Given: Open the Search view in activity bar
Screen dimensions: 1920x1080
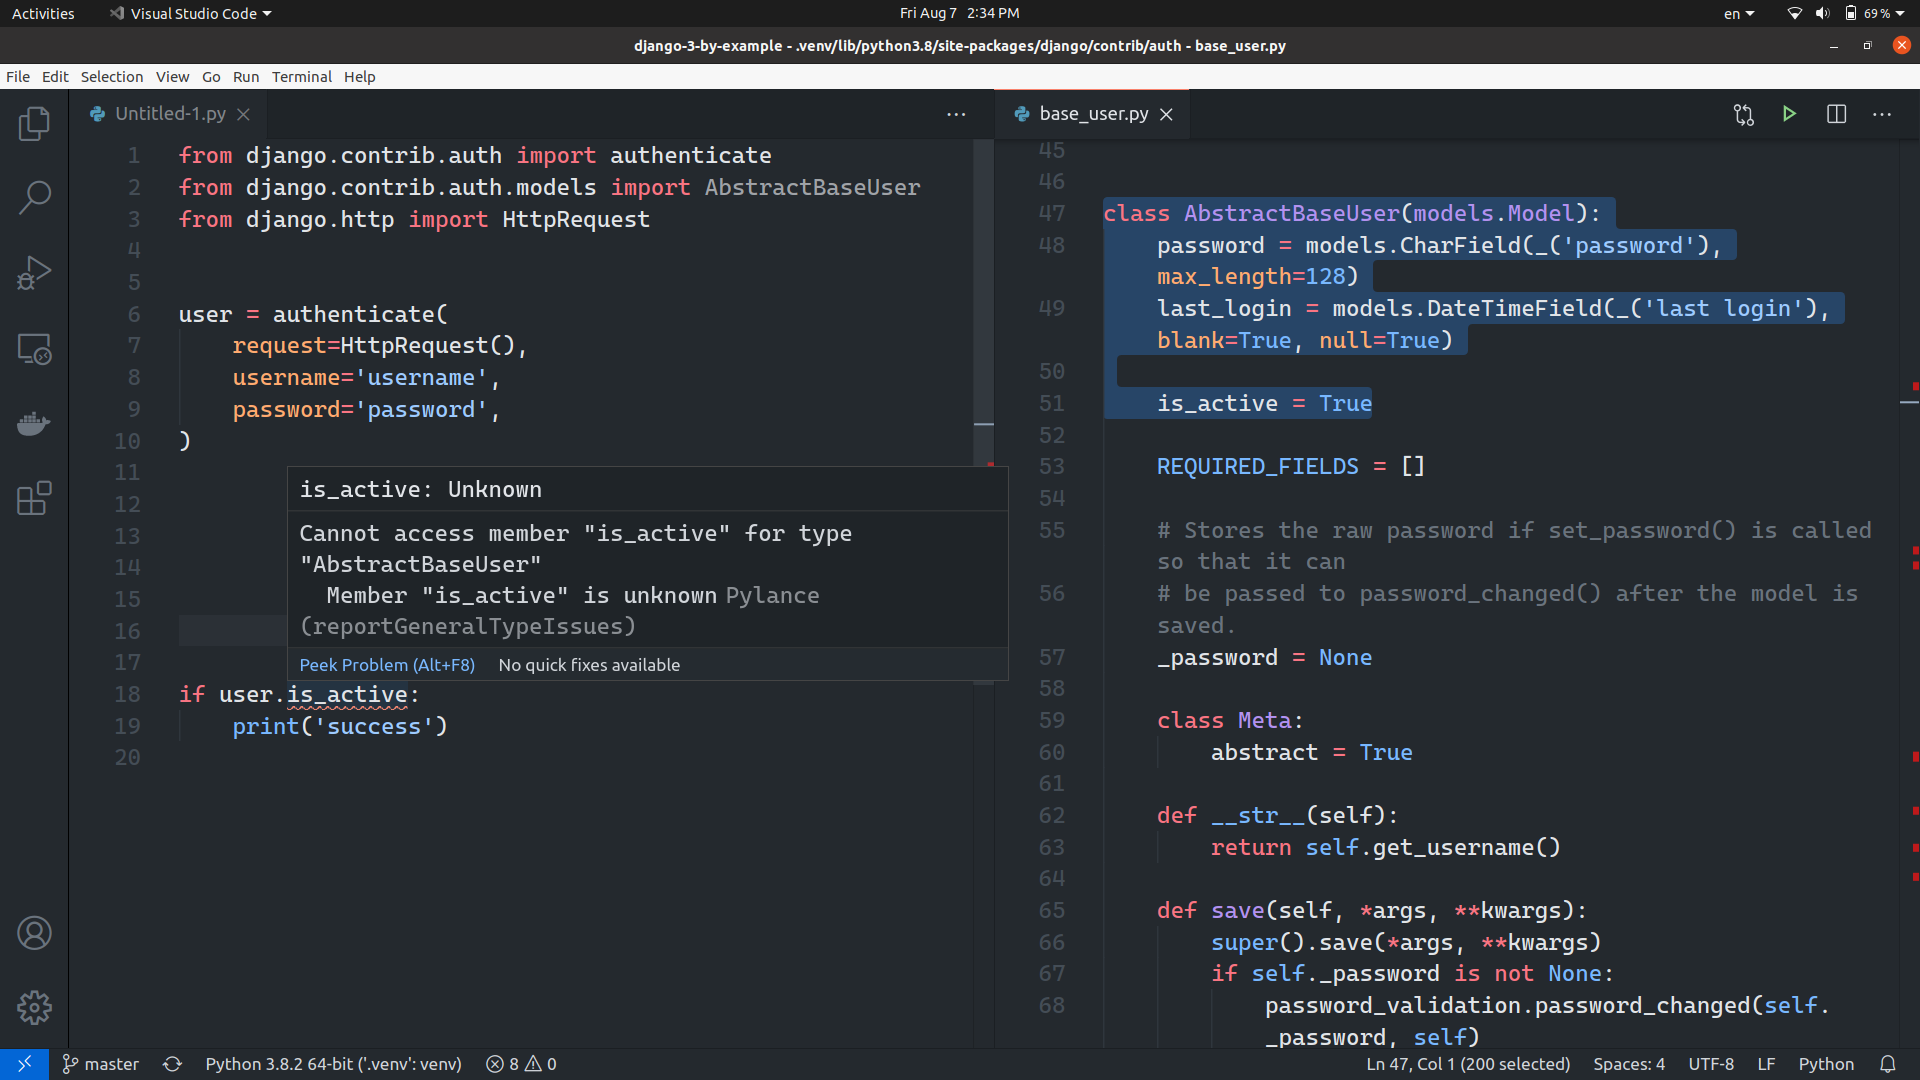Looking at the screenshot, I should 34,198.
